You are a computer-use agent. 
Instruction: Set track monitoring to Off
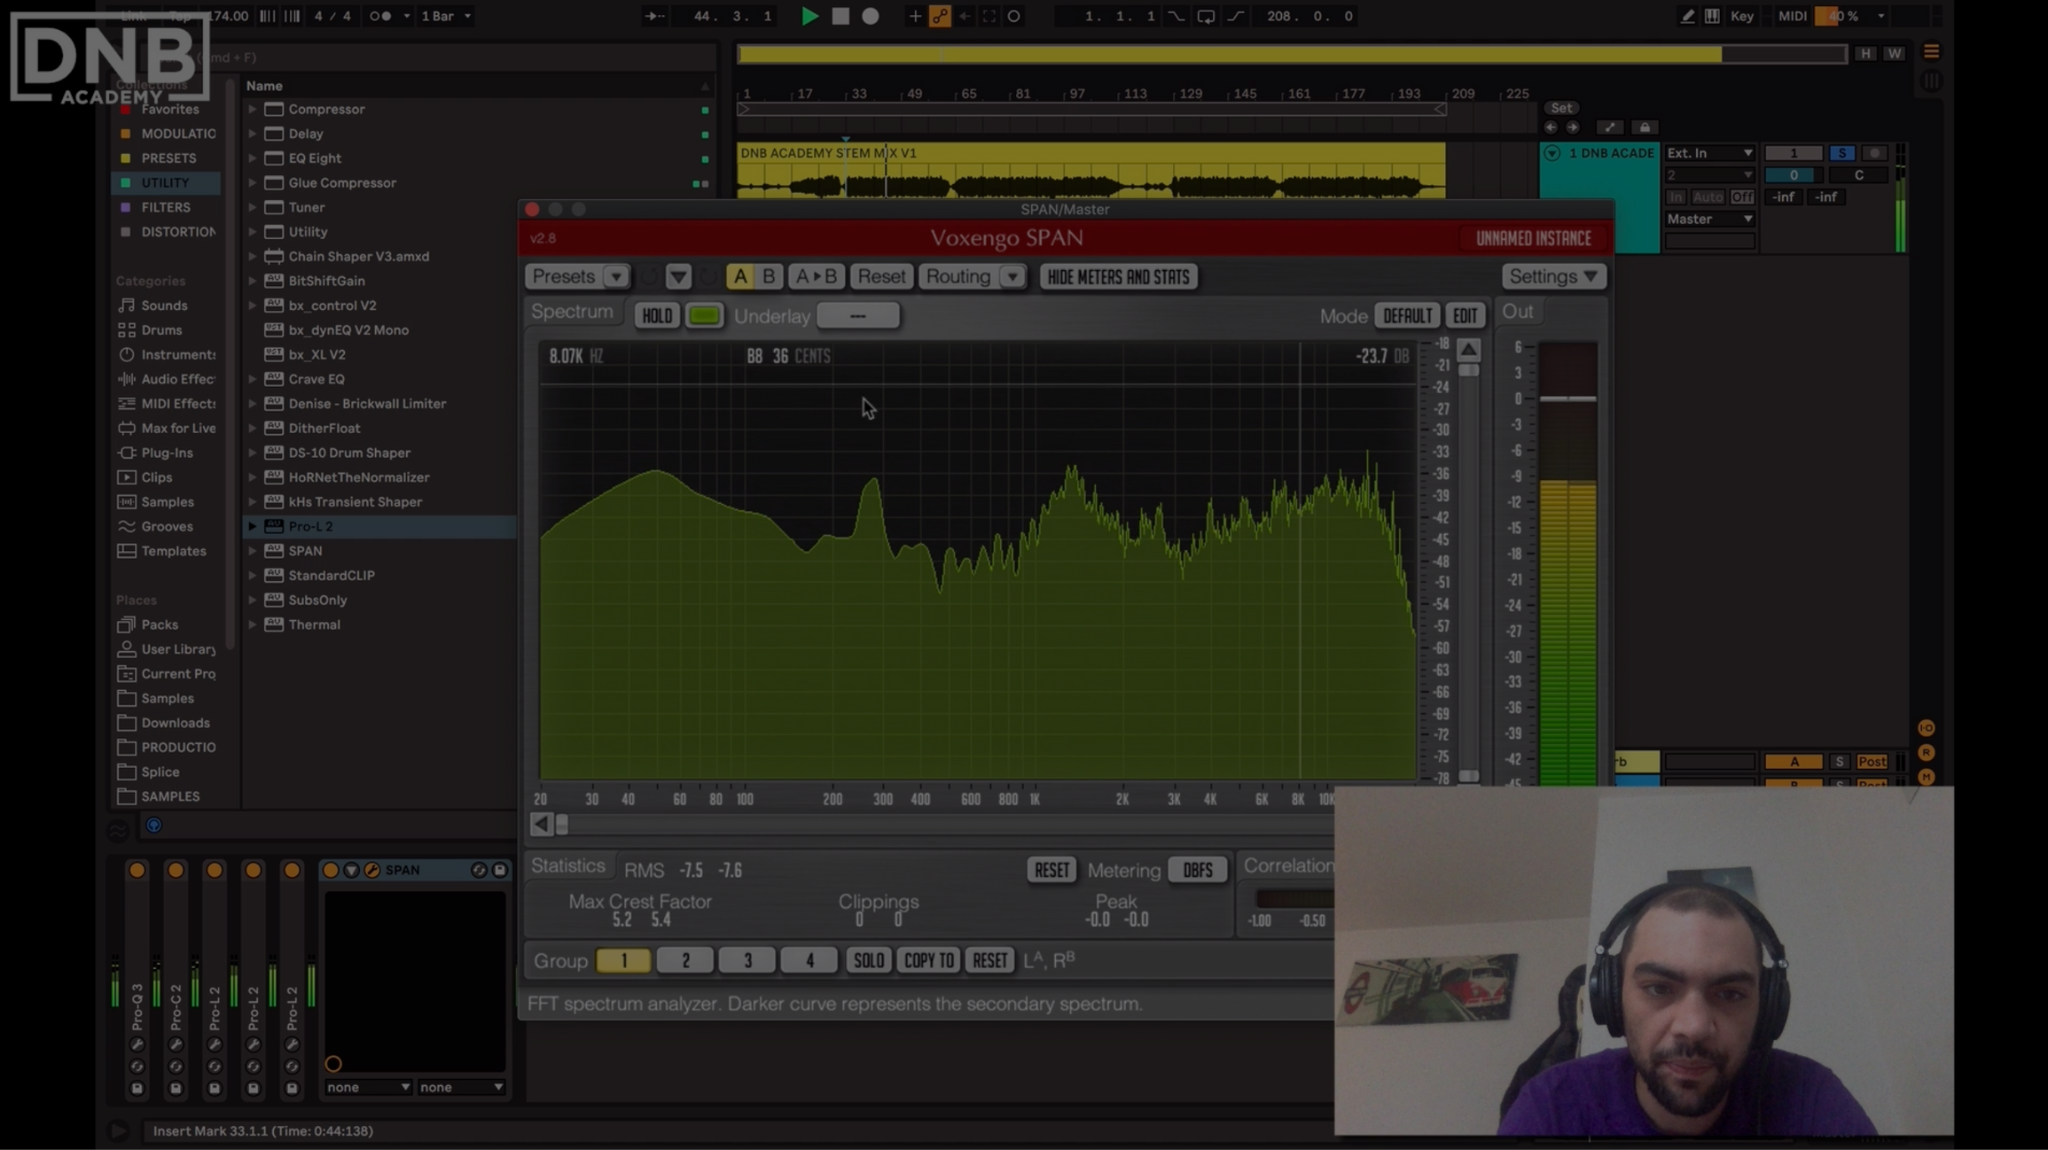1742,197
